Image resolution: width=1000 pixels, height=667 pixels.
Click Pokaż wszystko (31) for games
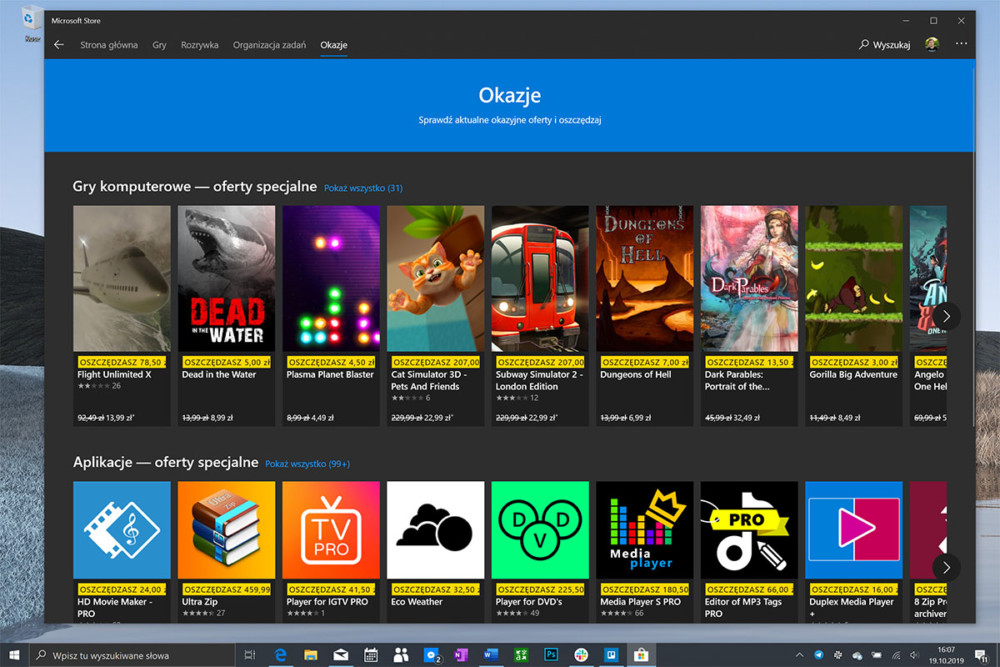tap(363, 188)
